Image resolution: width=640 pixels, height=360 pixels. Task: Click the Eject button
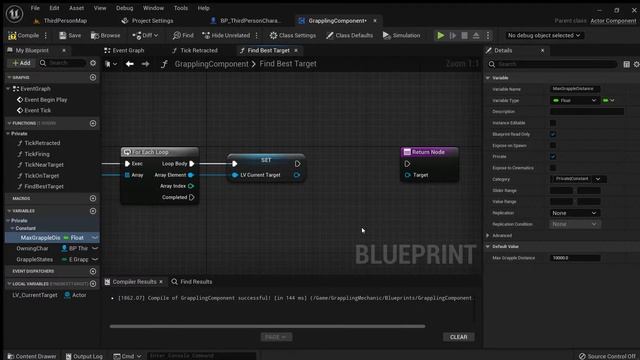[476, 36]
